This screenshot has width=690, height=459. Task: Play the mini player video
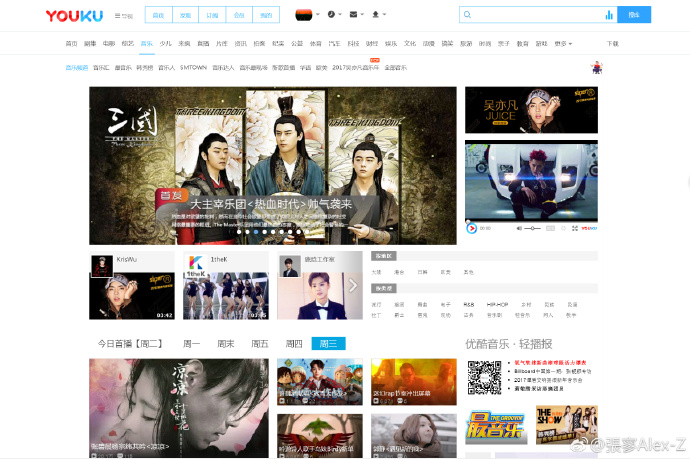(x=471, y=228)
